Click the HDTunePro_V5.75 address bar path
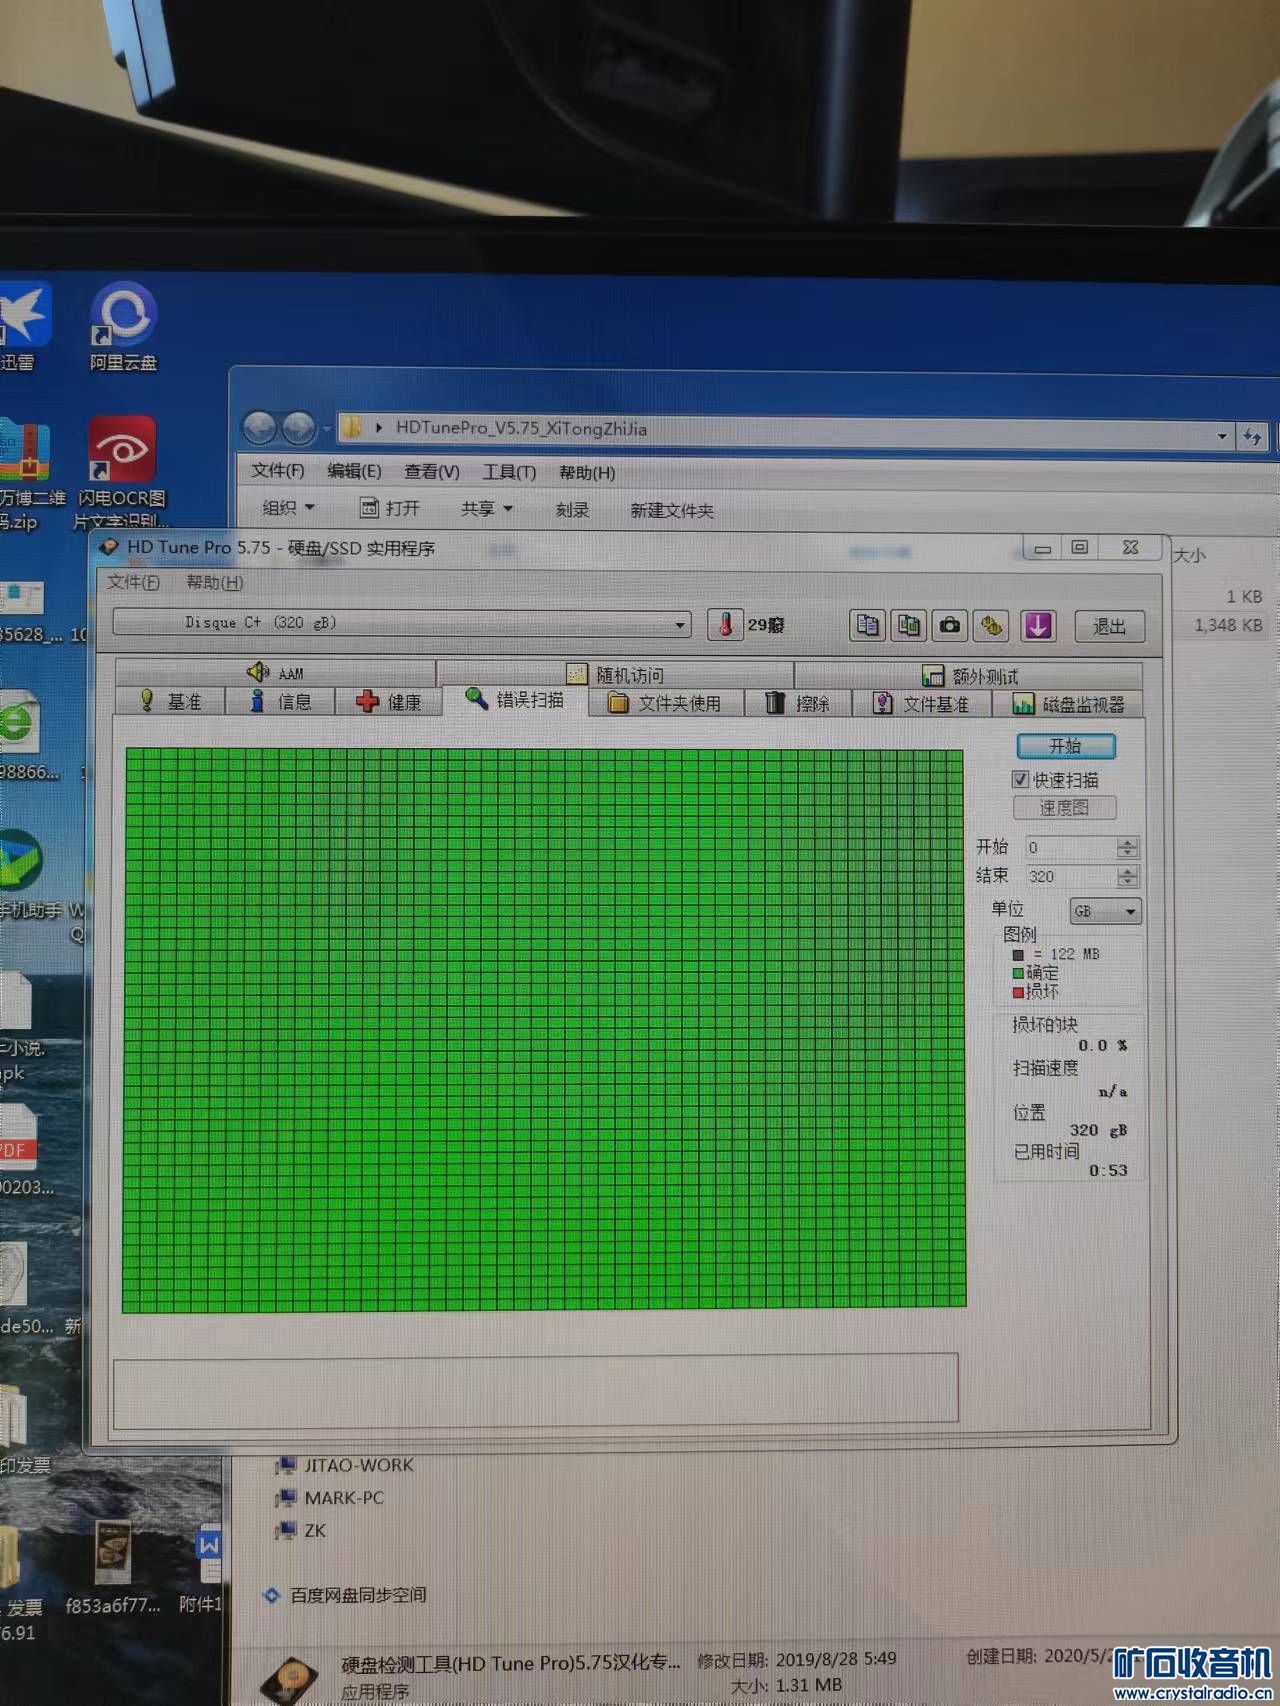The image size is (1280, 1706). coord(521,428)
